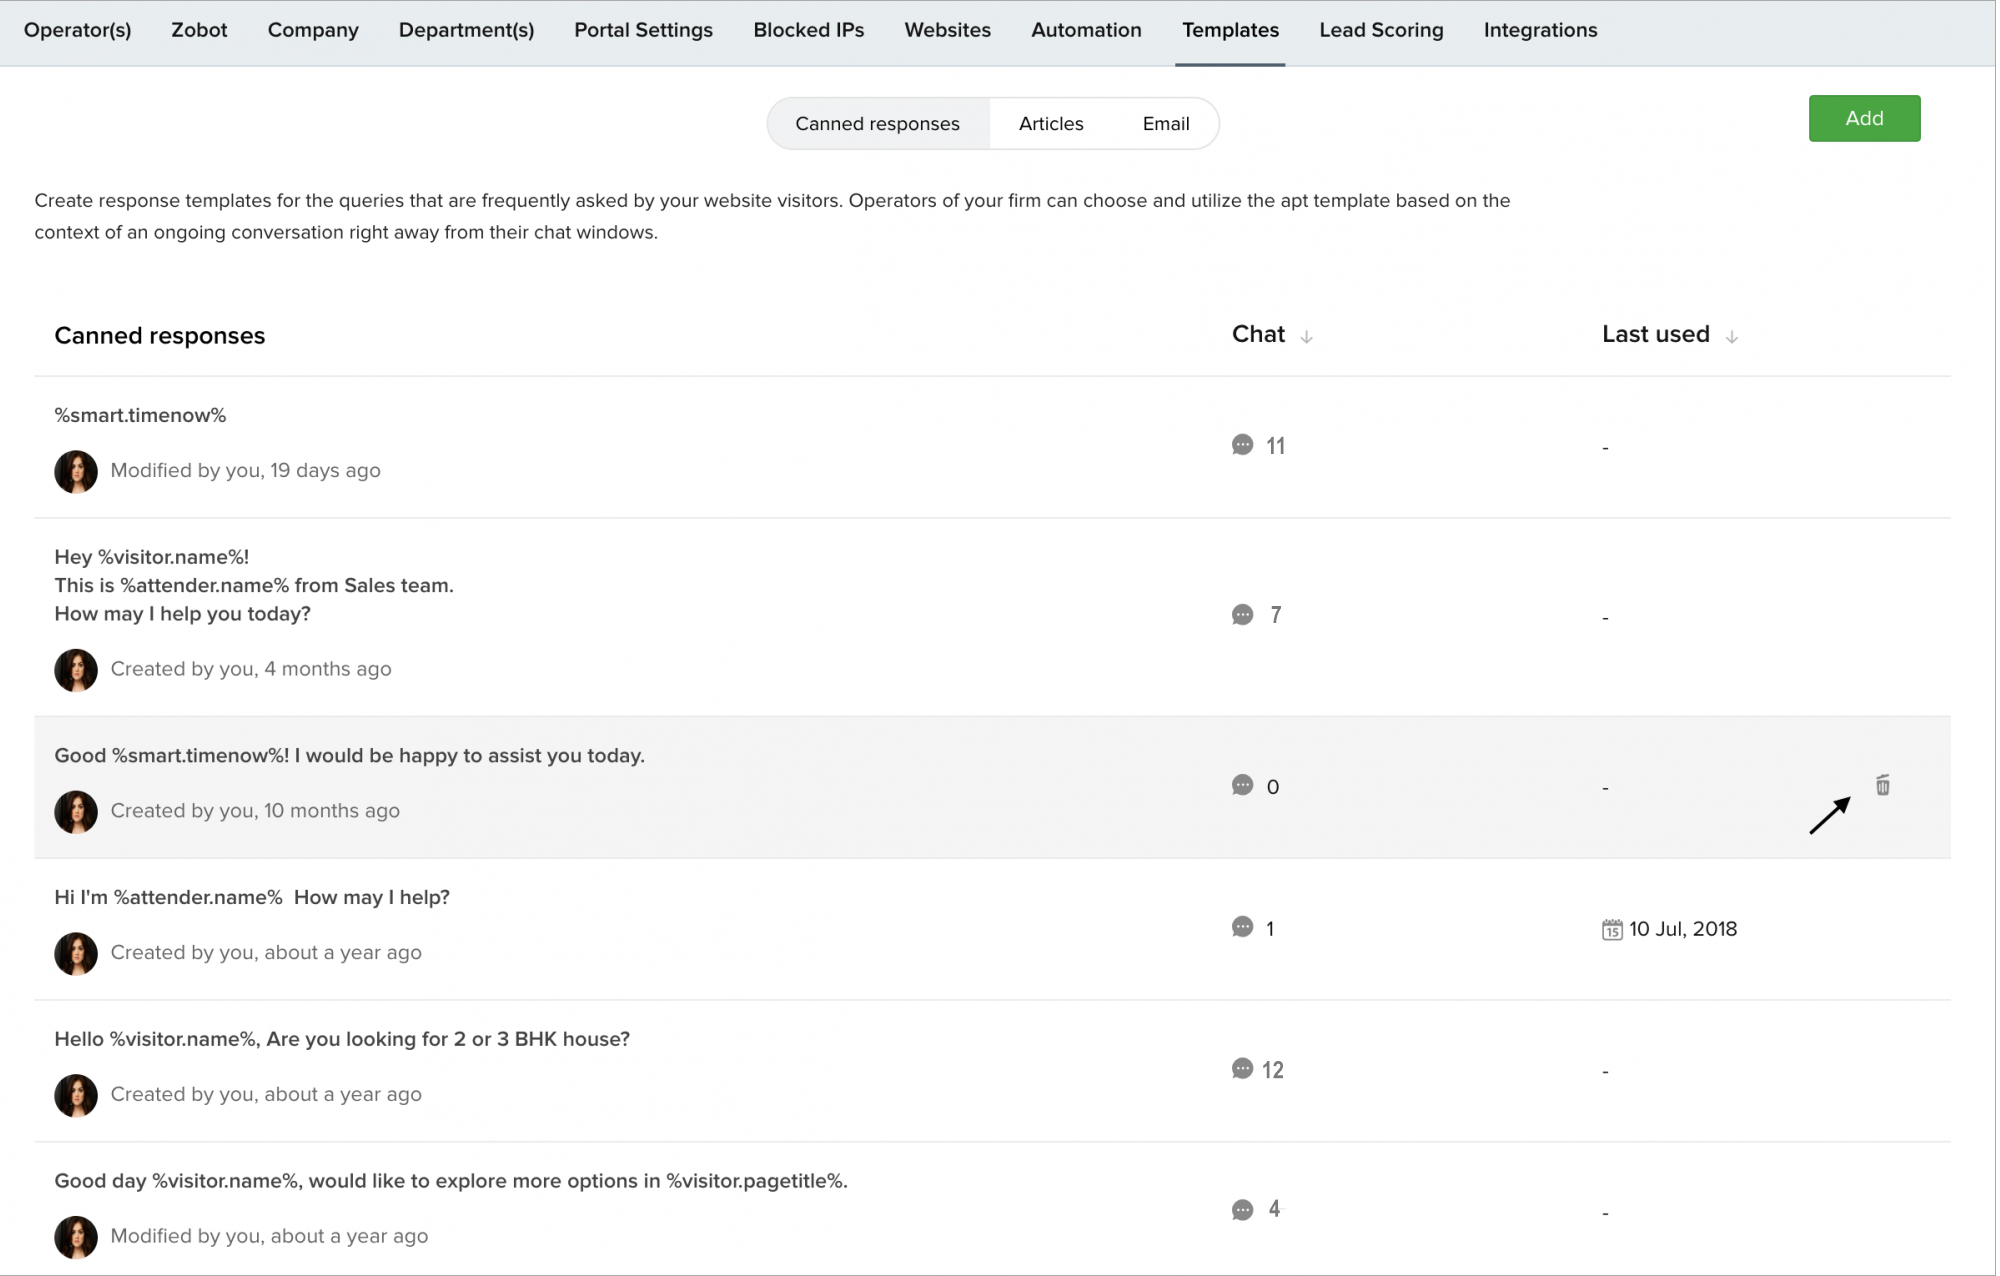Click chat bubble icon next to 4
The height and width of the screenshot is (1276, 2000).
pyautogui.click(x=1242, y=1210)
